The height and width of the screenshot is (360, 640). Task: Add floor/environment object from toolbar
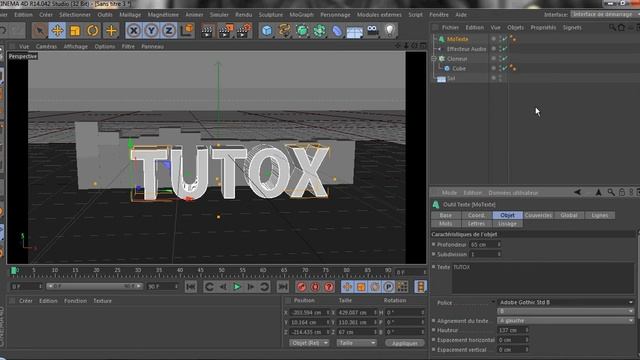tap(355, 31)
